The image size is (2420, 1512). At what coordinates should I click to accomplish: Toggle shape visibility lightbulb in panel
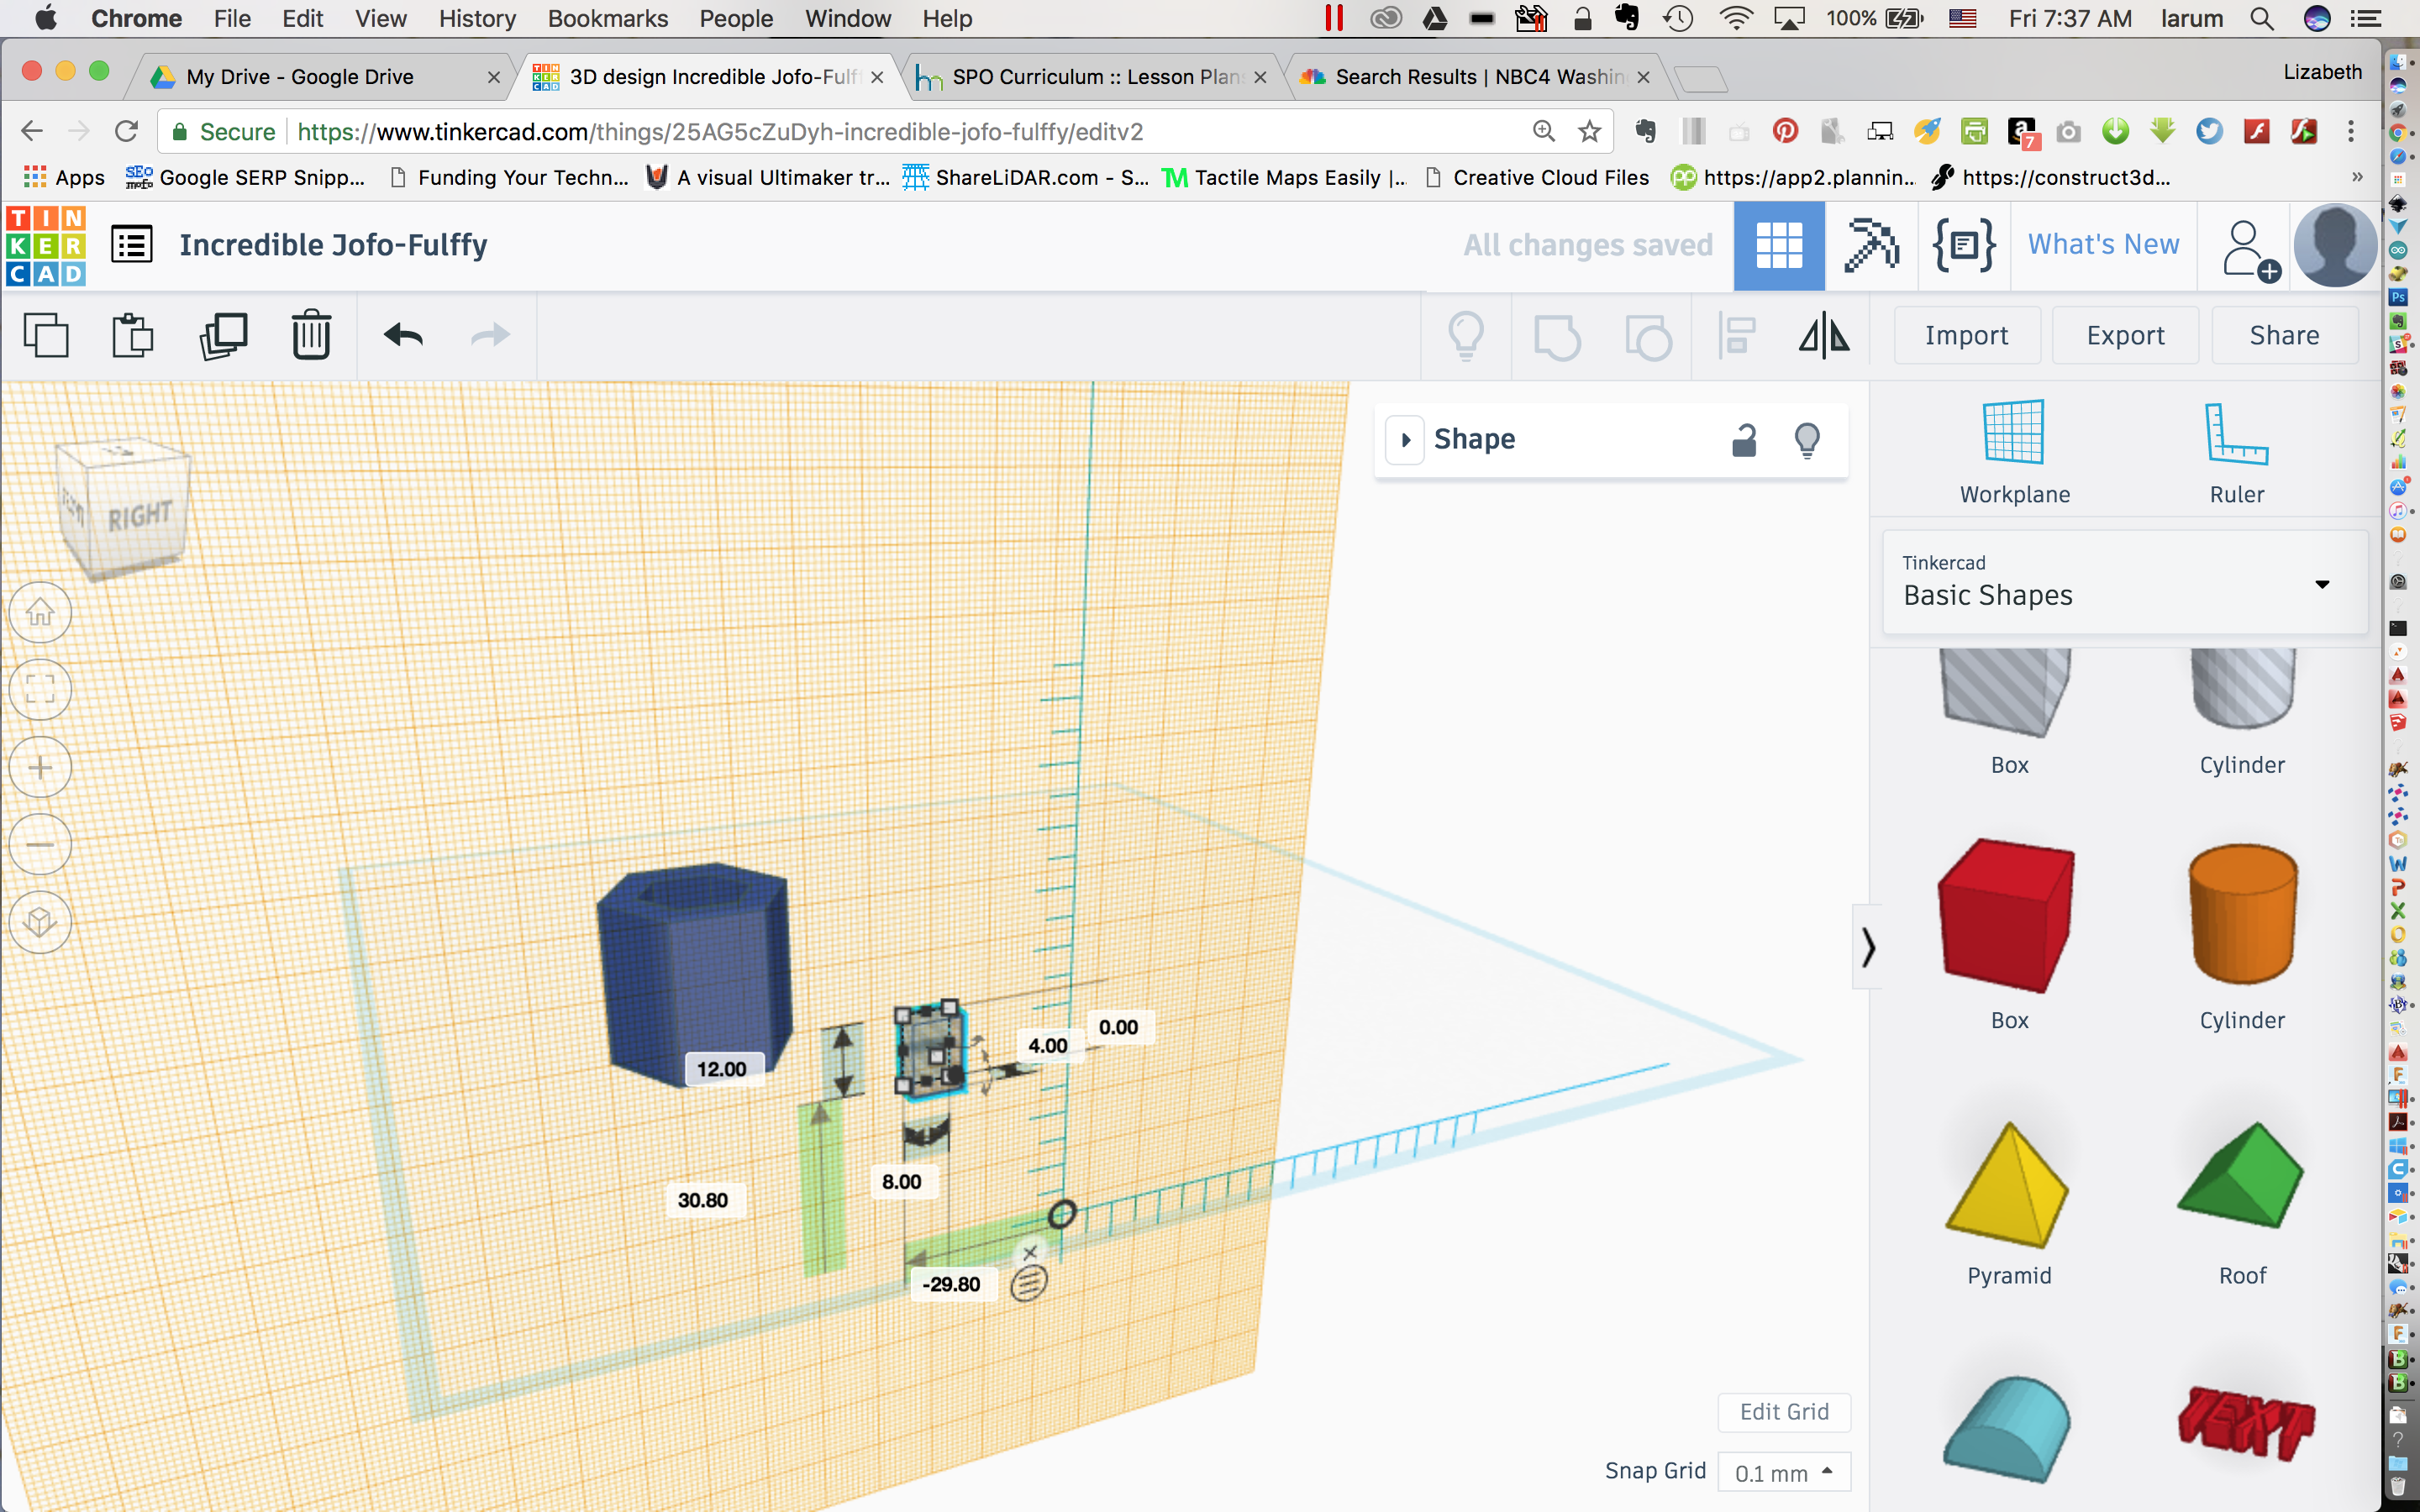pos(1807,439)
